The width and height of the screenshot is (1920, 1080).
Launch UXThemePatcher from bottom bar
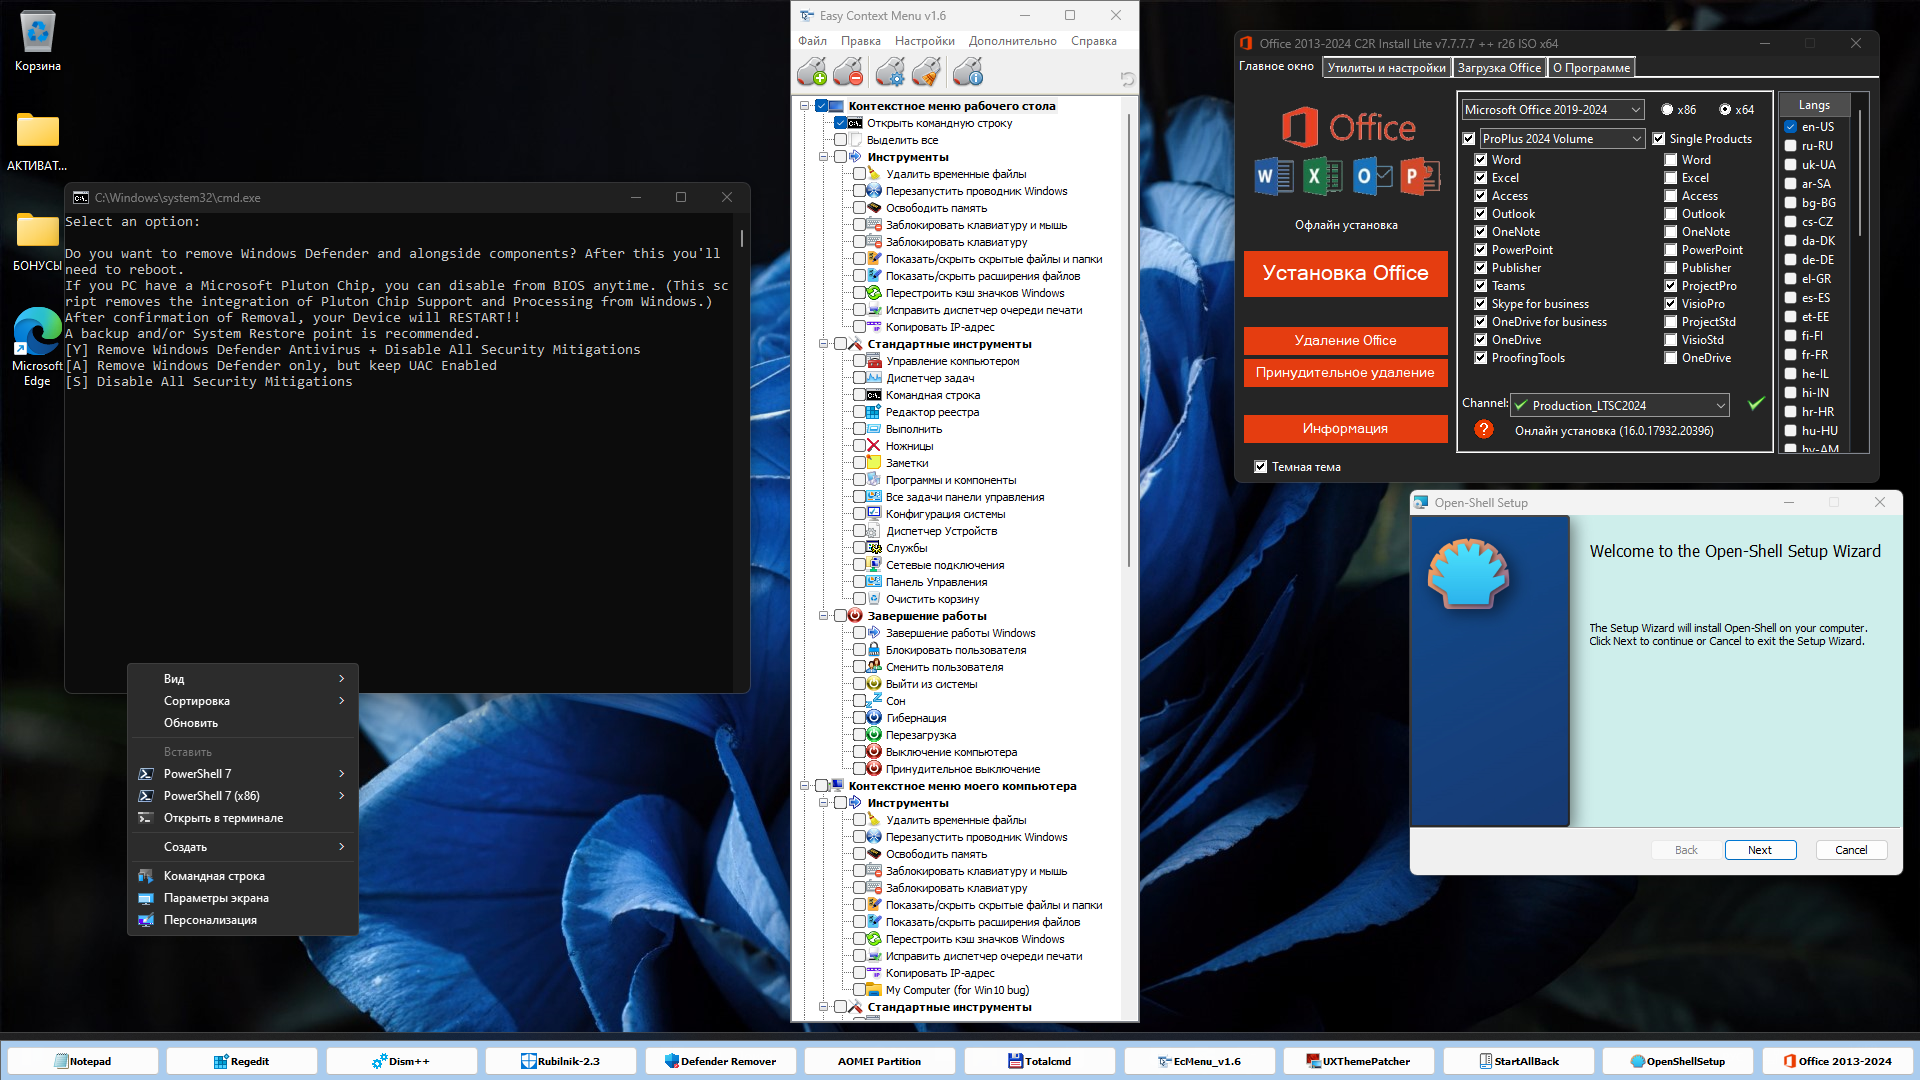(x=1359, y=1061)
